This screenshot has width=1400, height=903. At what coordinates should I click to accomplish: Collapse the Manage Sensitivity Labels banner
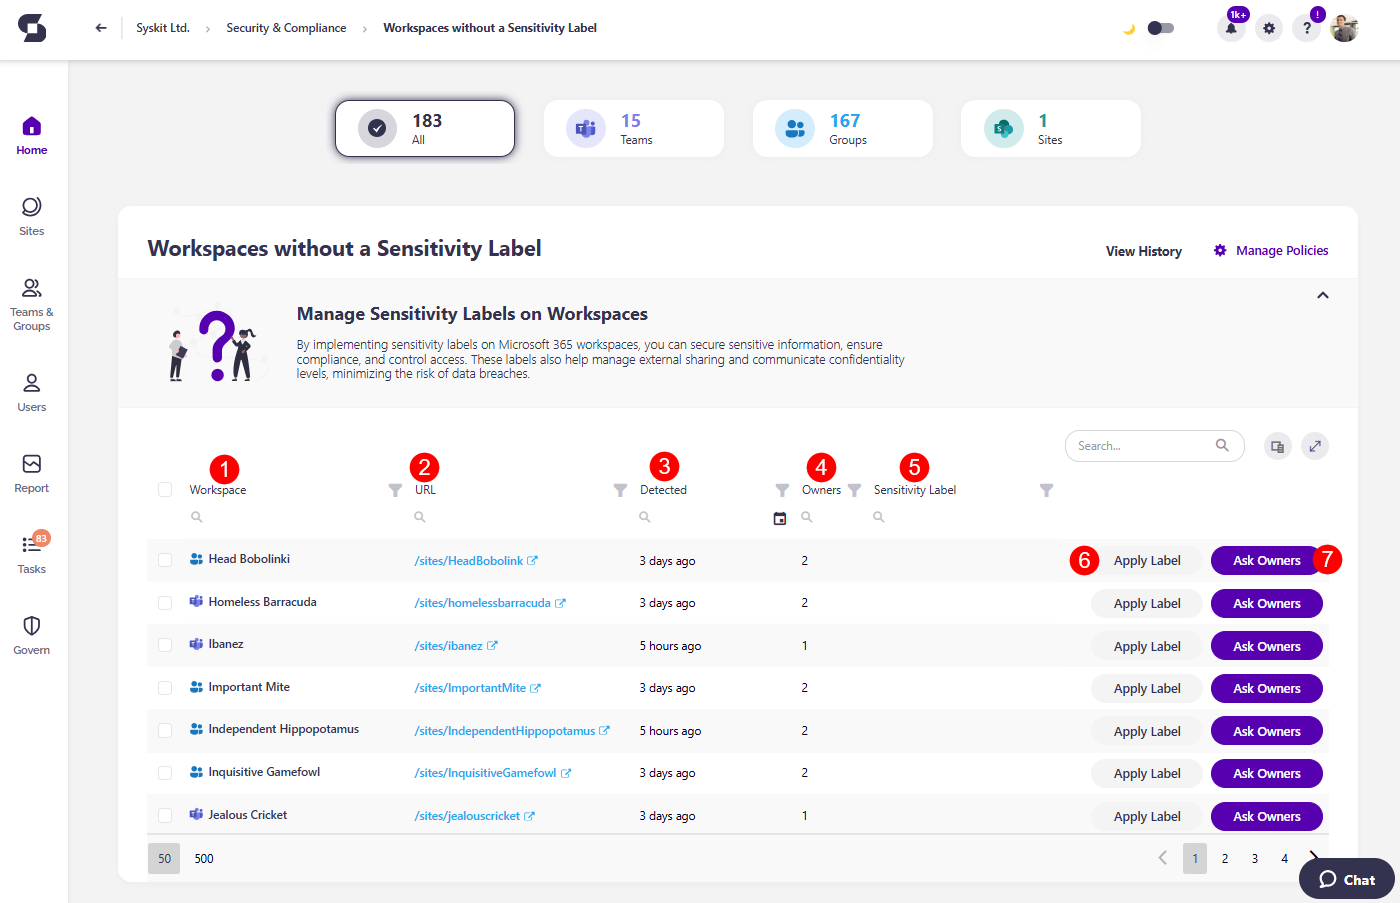(x=1322, y=295)
